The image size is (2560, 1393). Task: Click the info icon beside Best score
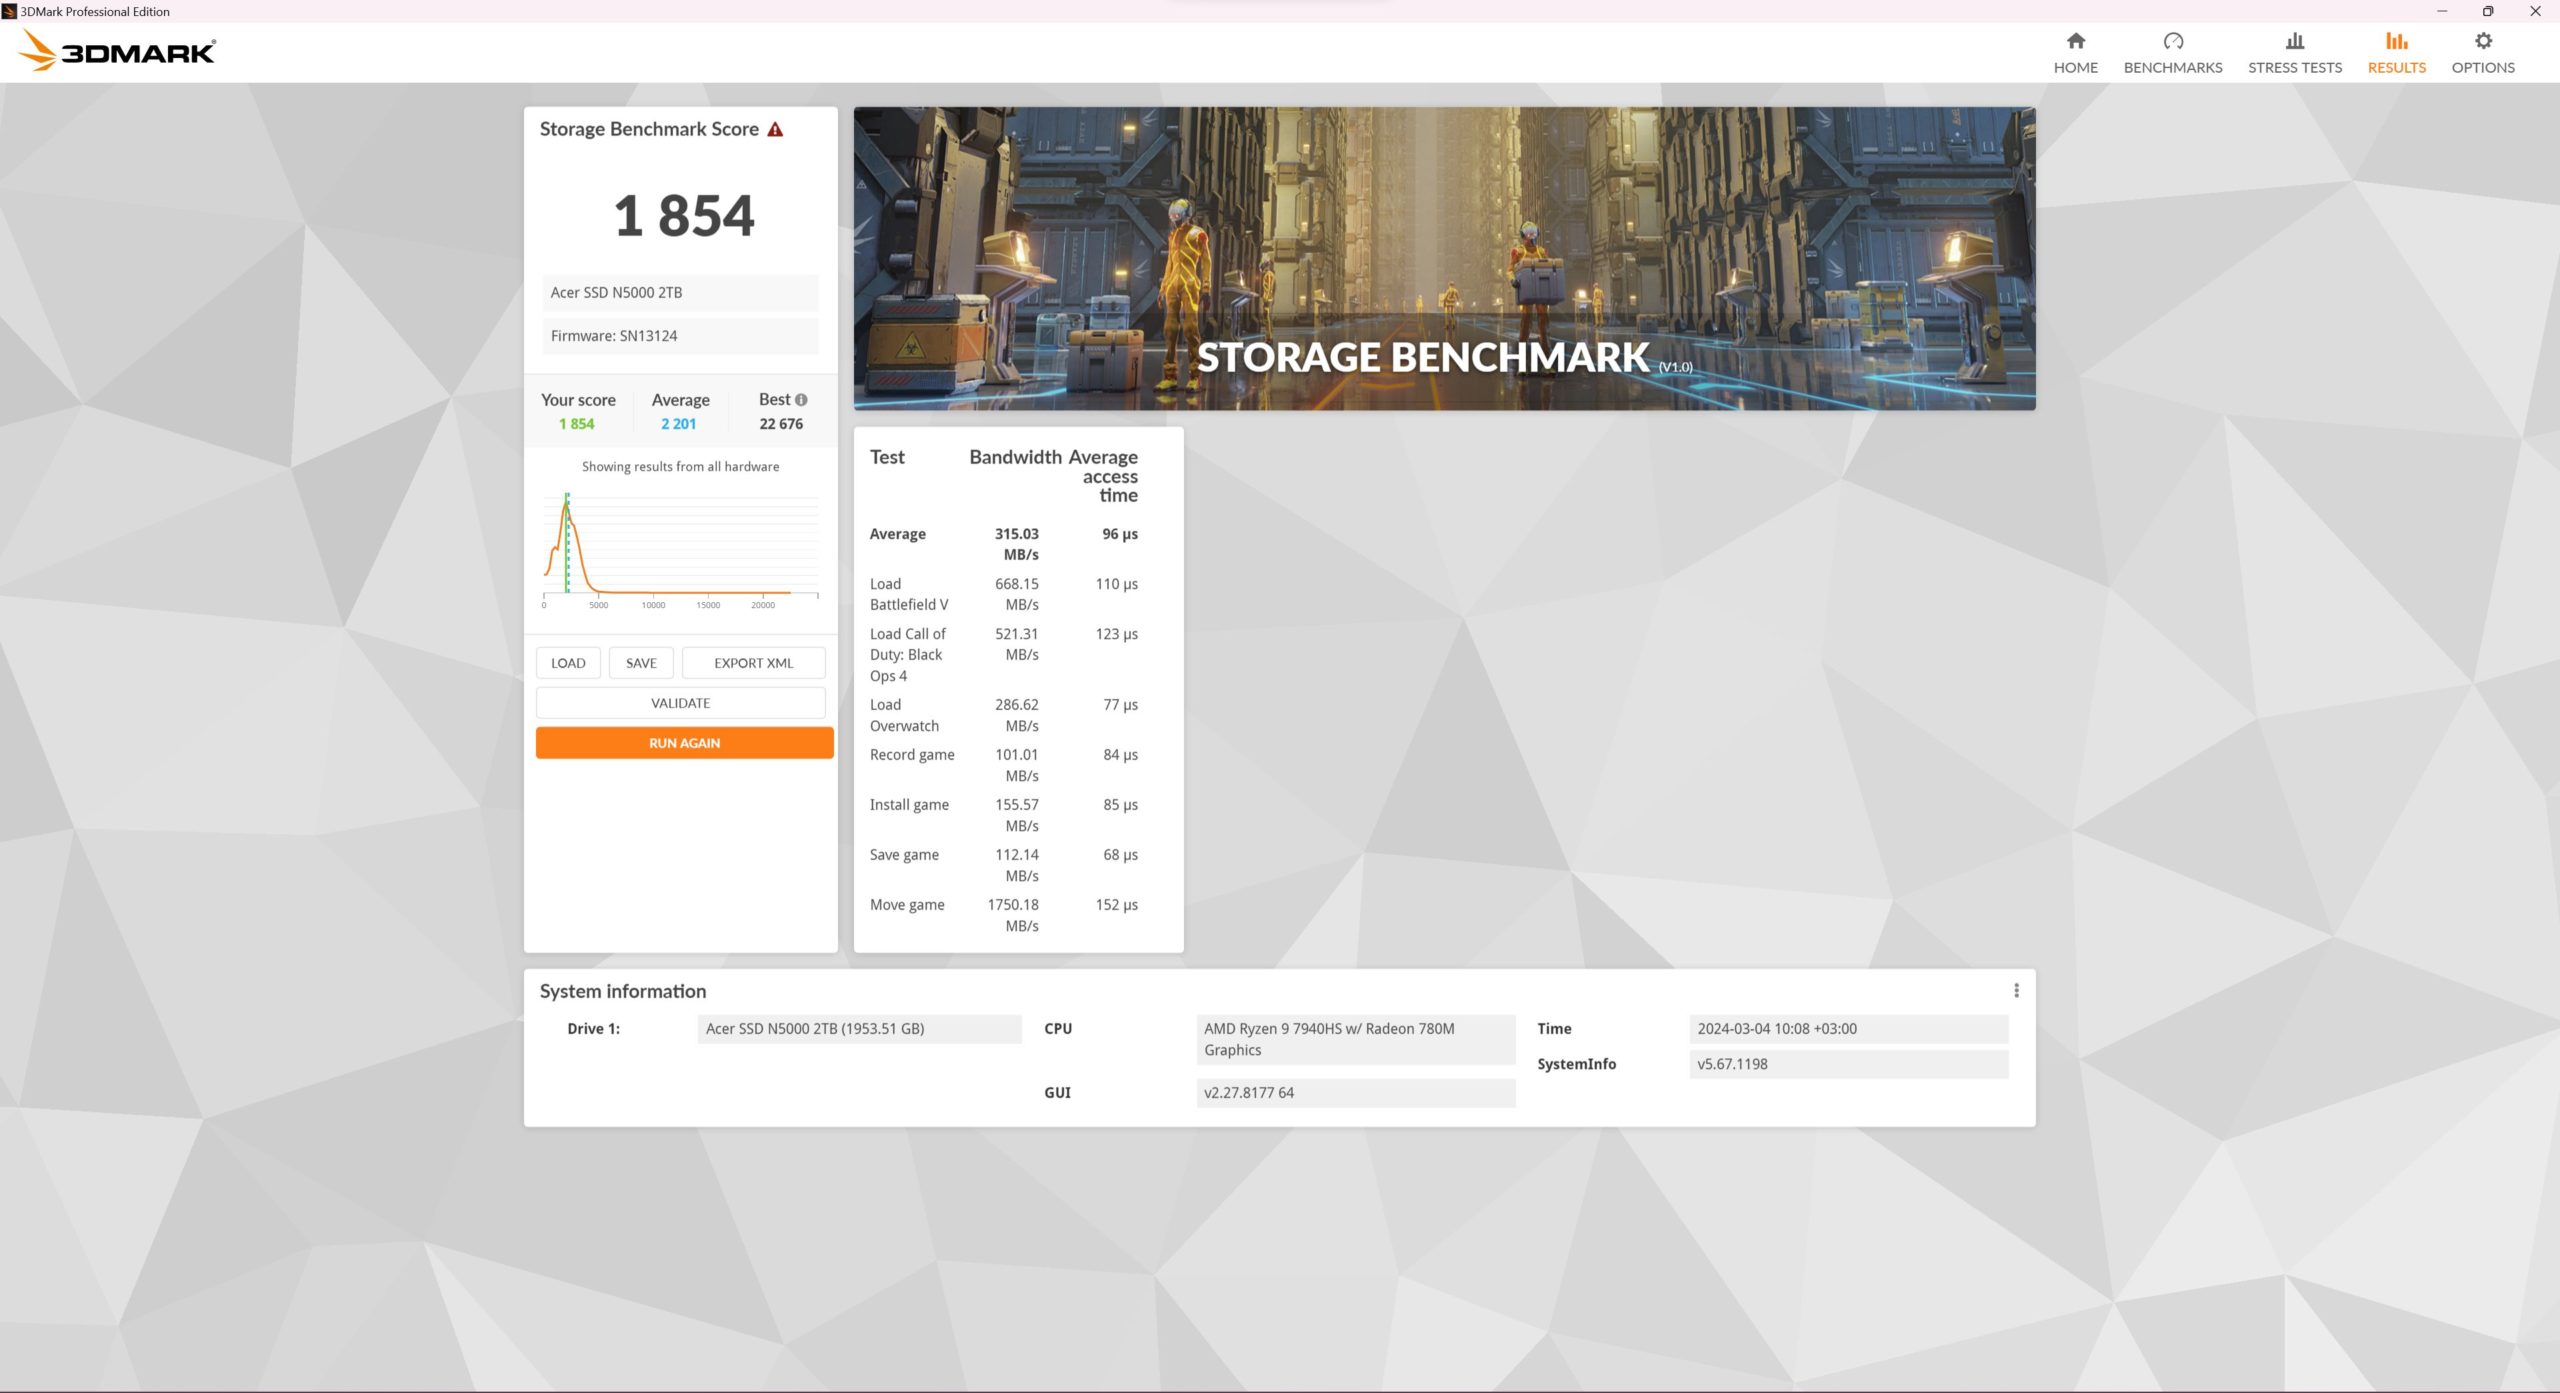pyautogui.click(x=801, y=399)
